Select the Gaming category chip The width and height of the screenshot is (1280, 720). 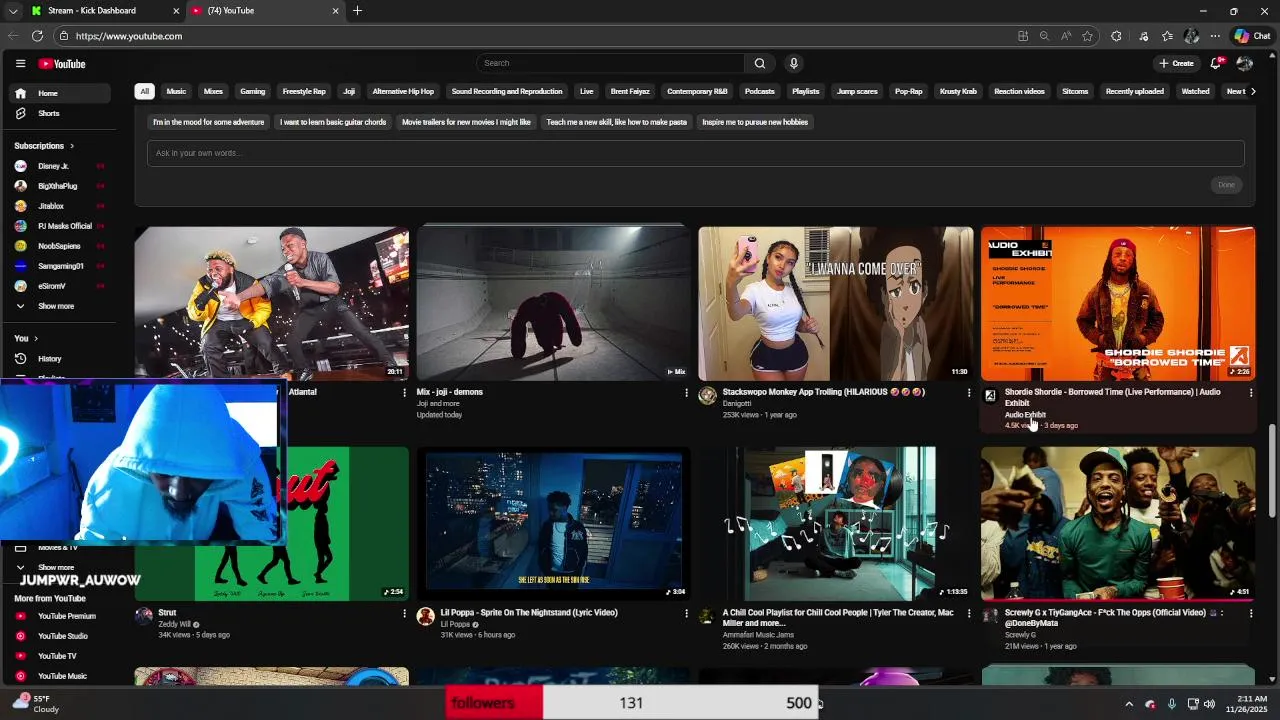click(x=253, y=91)
